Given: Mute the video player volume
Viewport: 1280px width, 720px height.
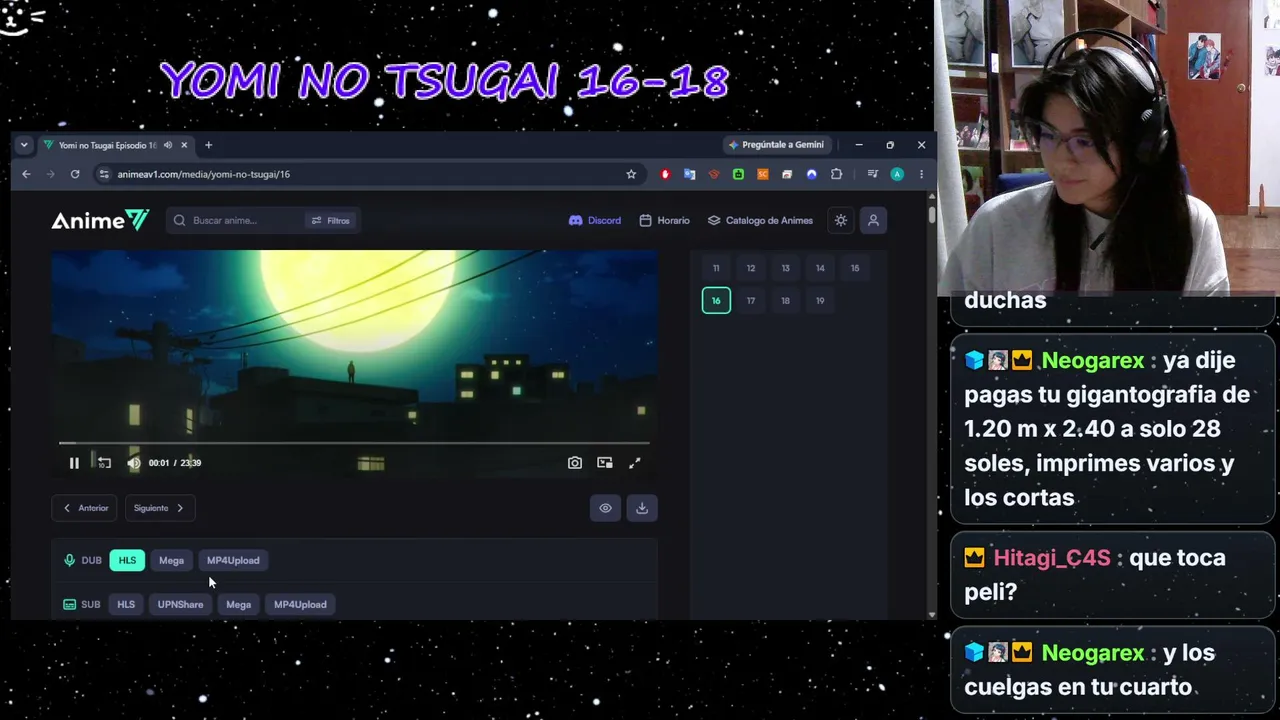Looking at the screenshot, I should click(x=134, y=463).
